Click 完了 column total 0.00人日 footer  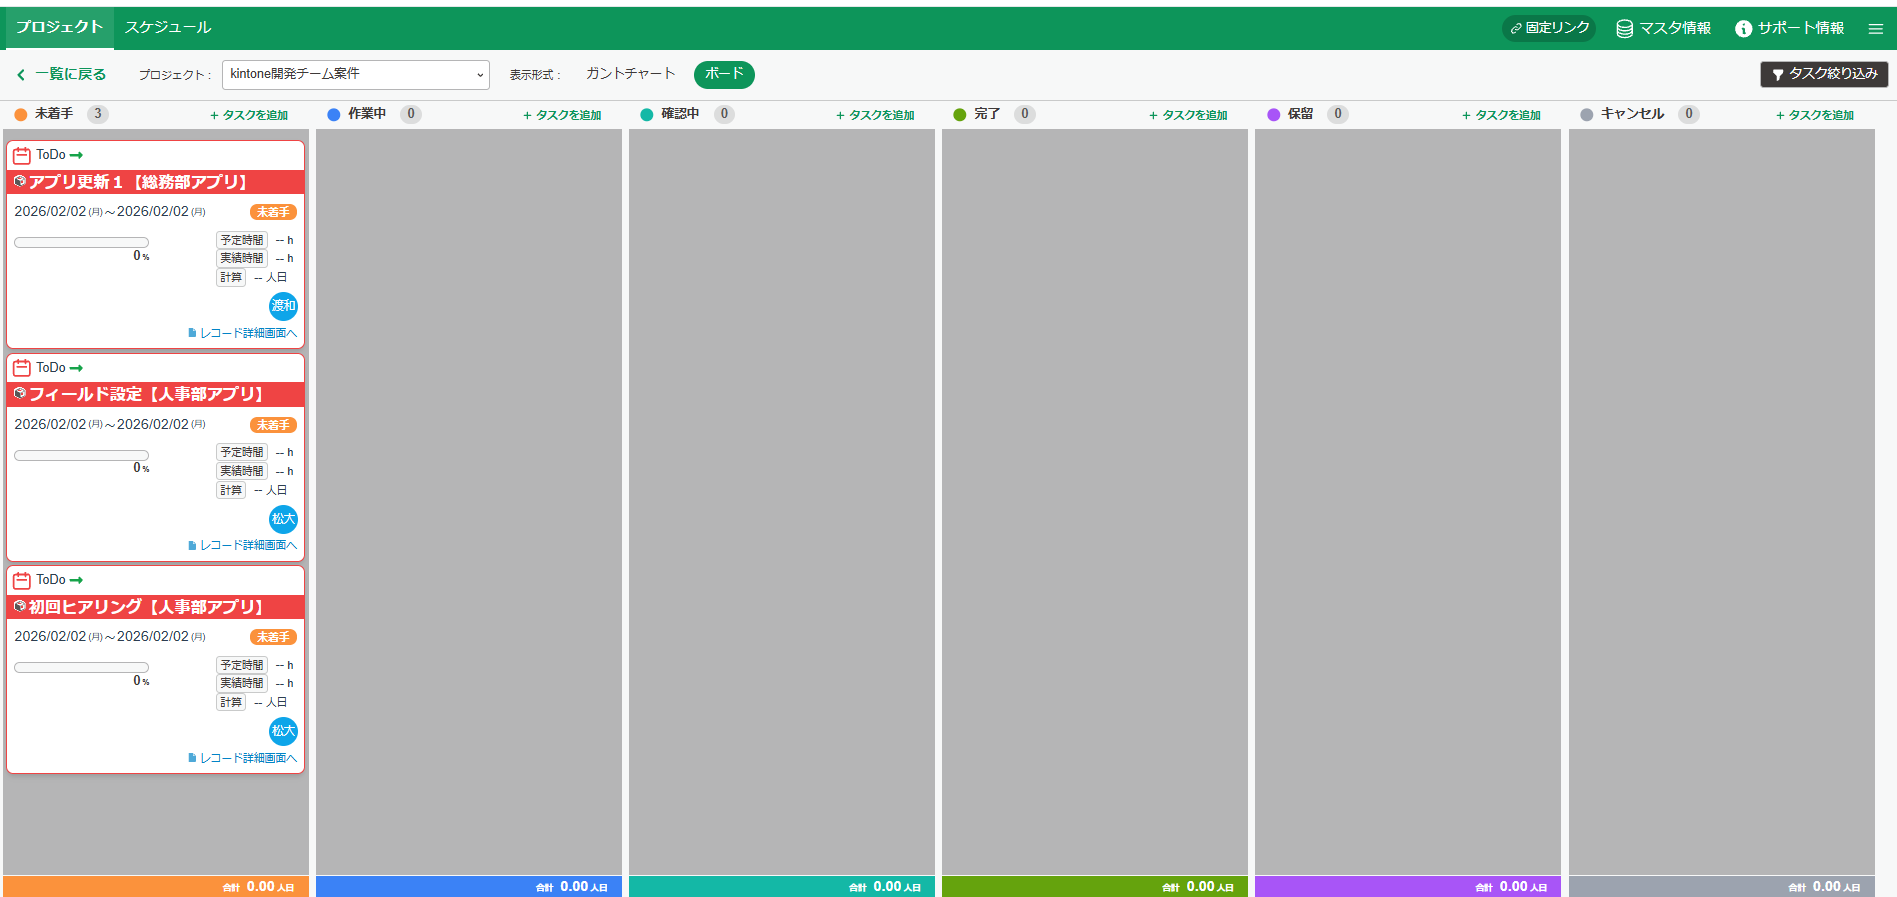[1095, 887]
